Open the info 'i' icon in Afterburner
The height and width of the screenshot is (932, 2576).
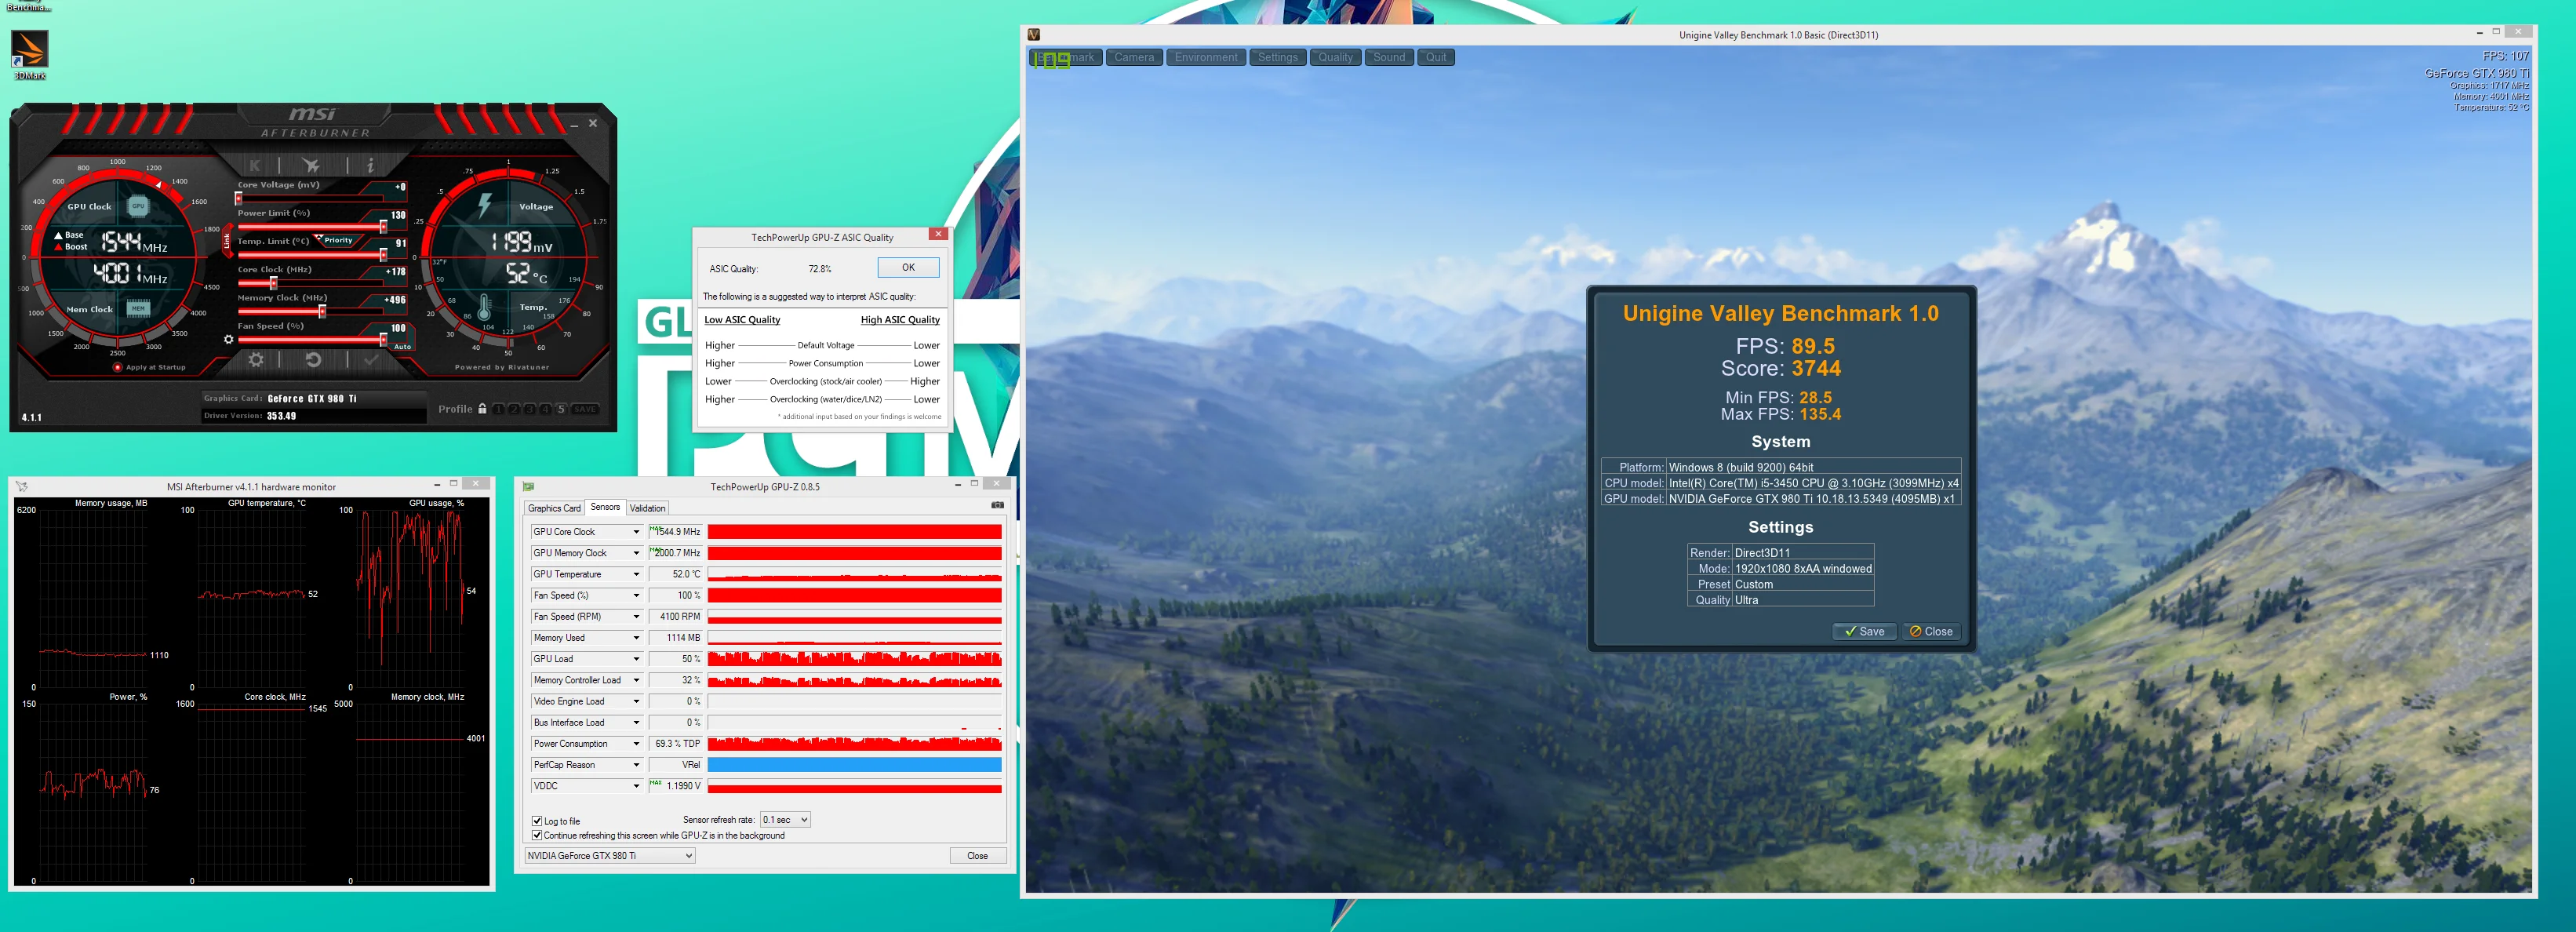370,165
